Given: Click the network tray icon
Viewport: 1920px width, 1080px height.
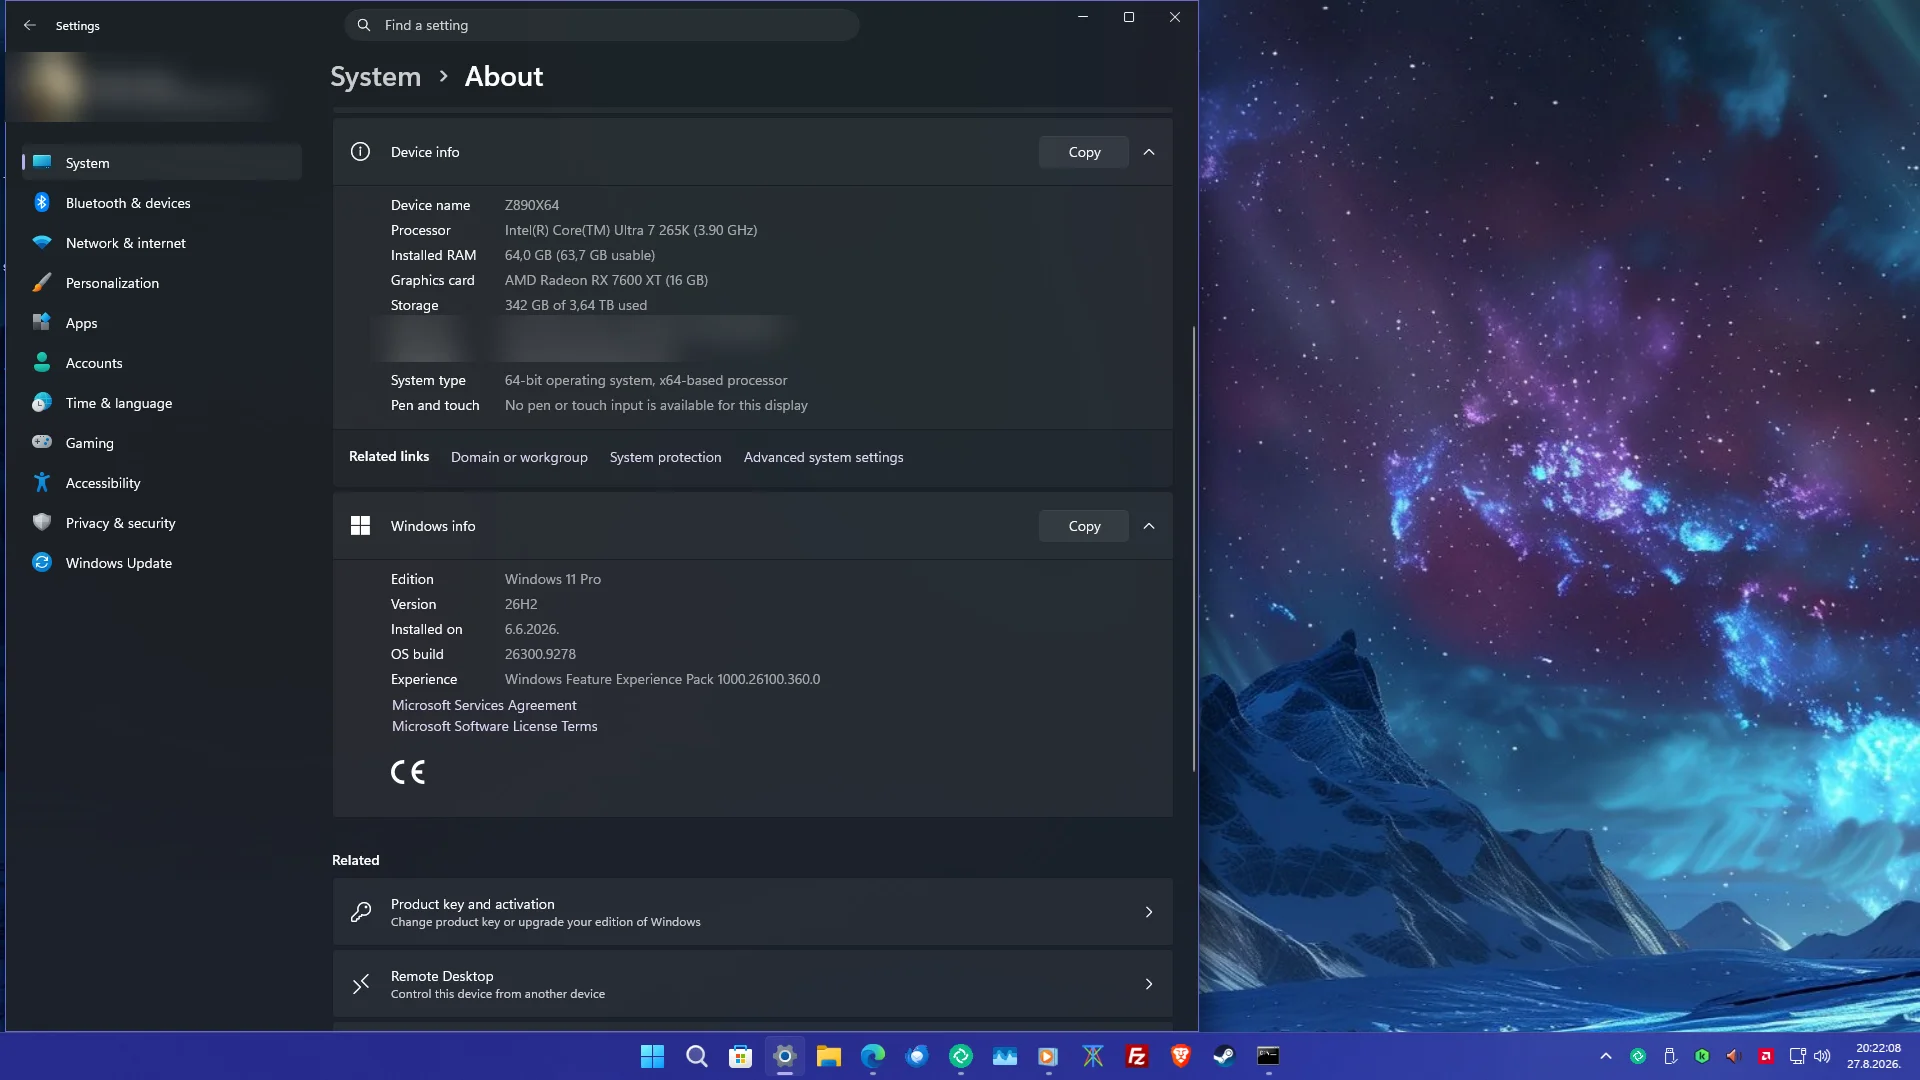Looking at the screenshot, I should click(1797, 1056).
